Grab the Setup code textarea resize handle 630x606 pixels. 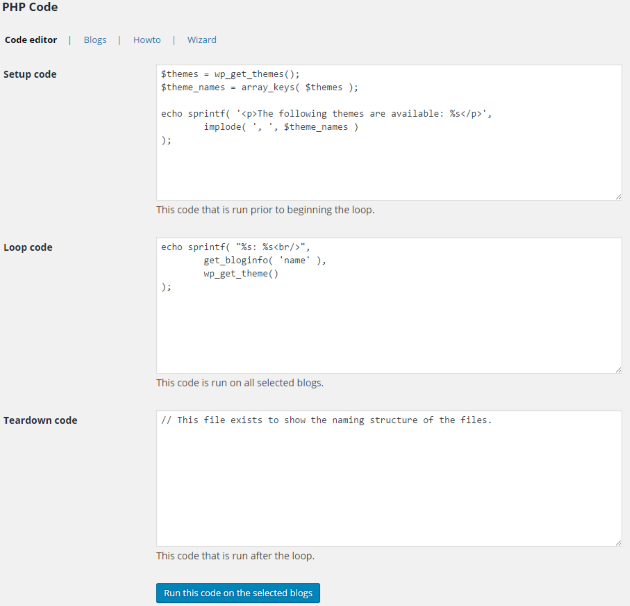tap(618, 197)
